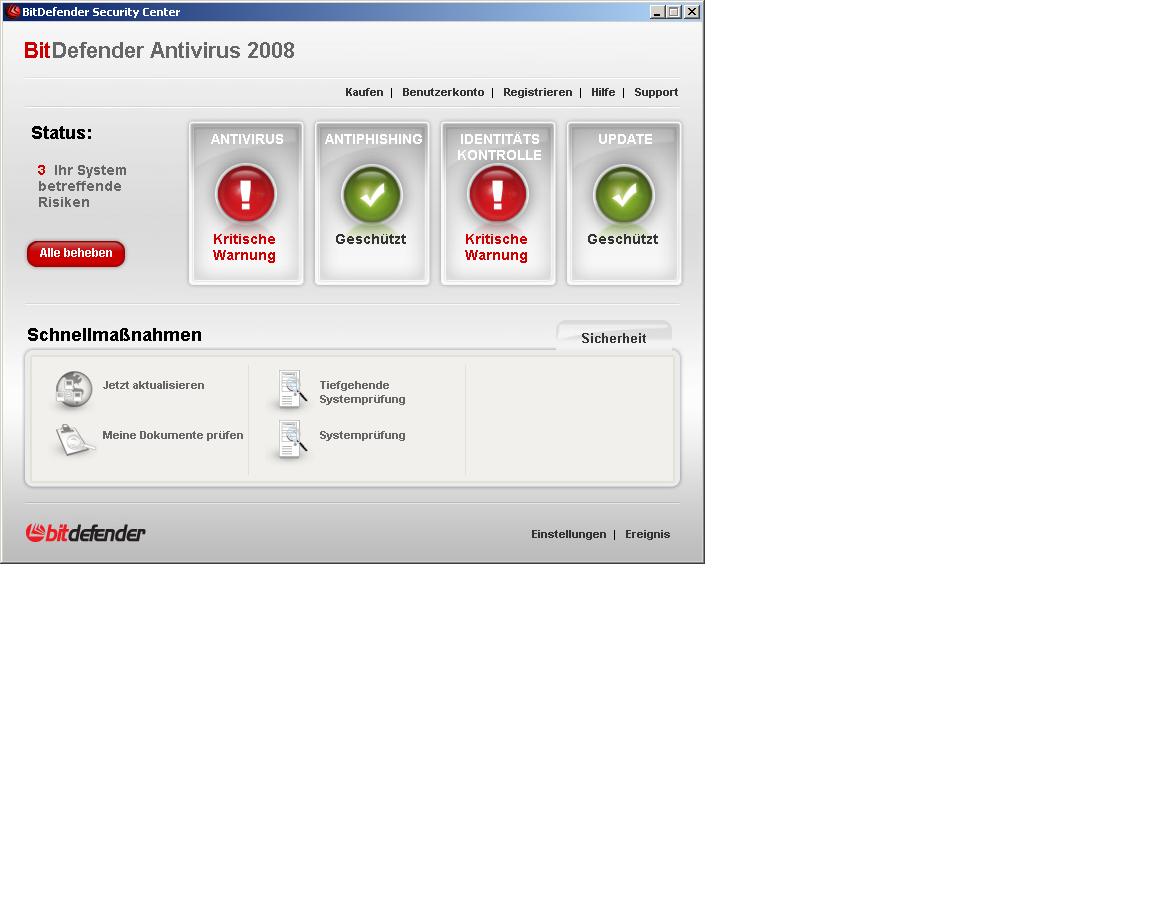The height and width of the screenshot is (907, 1160).
Task: Click the green Antiphishing protected checkmark icon
Action: pos(372,194)
